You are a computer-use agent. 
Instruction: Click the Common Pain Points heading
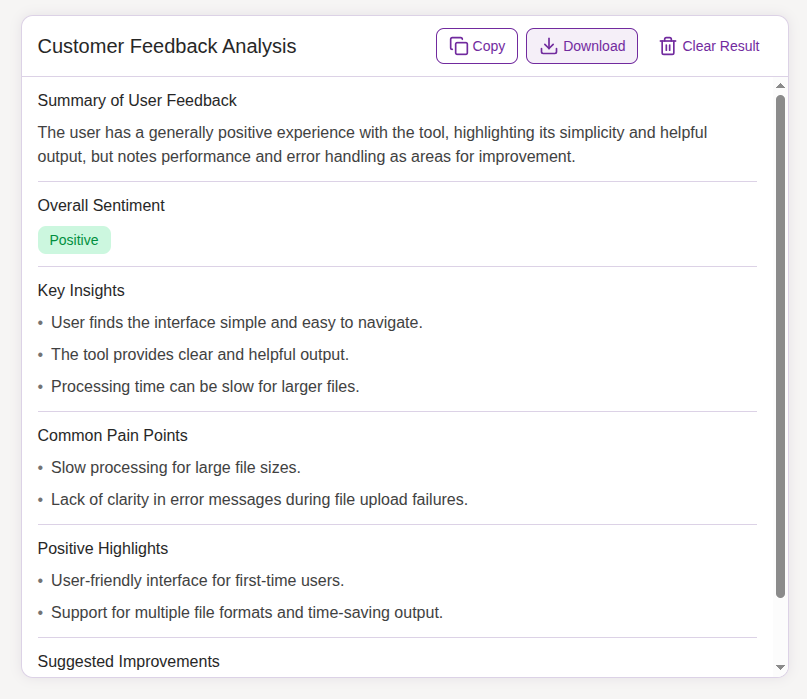(113, 435)
